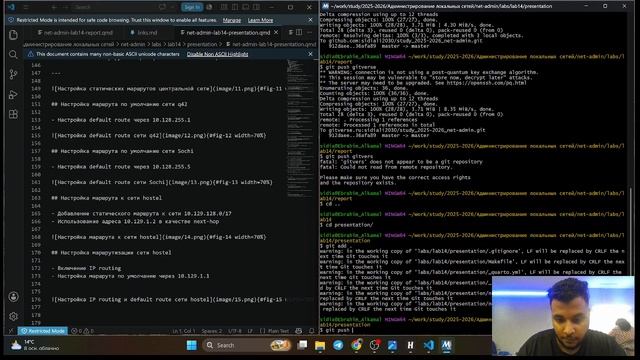Open the Manage gear in activity bar
This screenshot has height=360, width=640.
[x=13, y=316]
